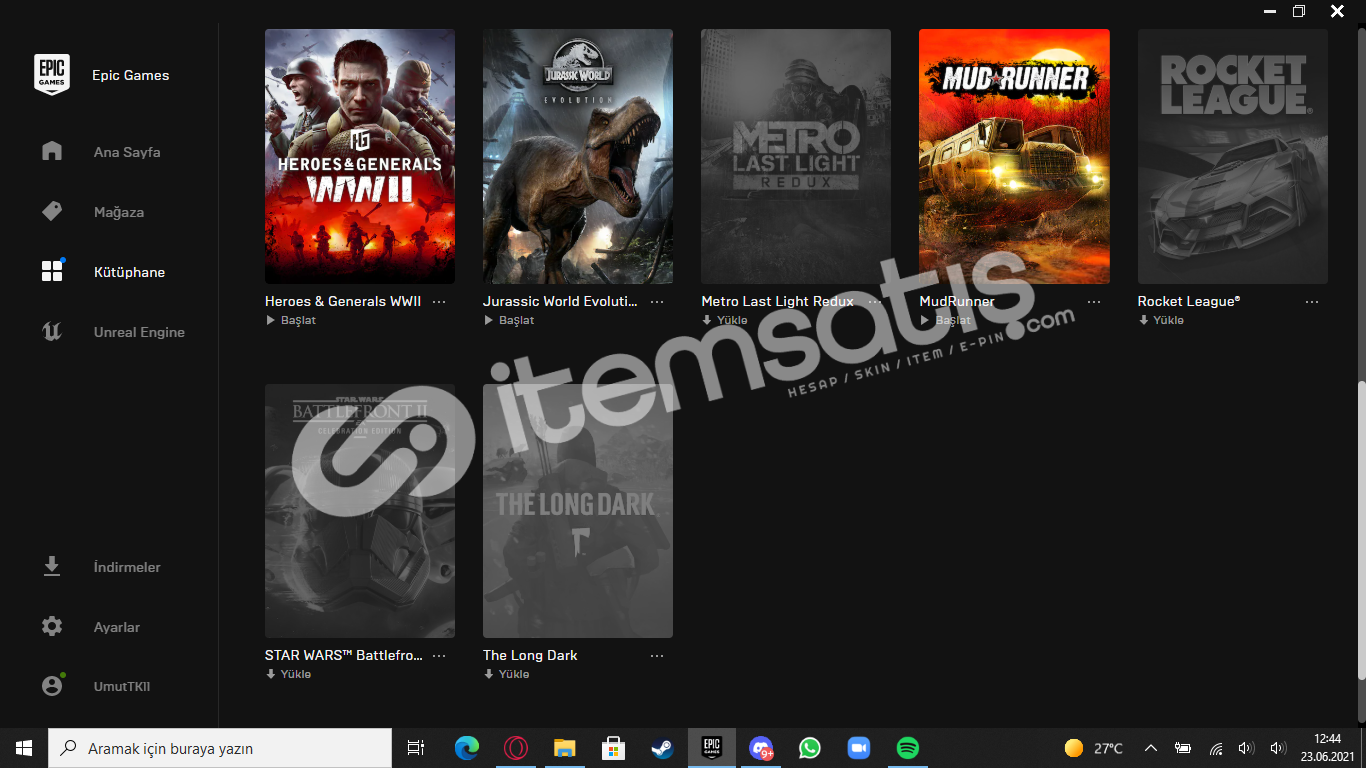
Task: Open options menu for Jurassic World Evolution
Action: 657,301
